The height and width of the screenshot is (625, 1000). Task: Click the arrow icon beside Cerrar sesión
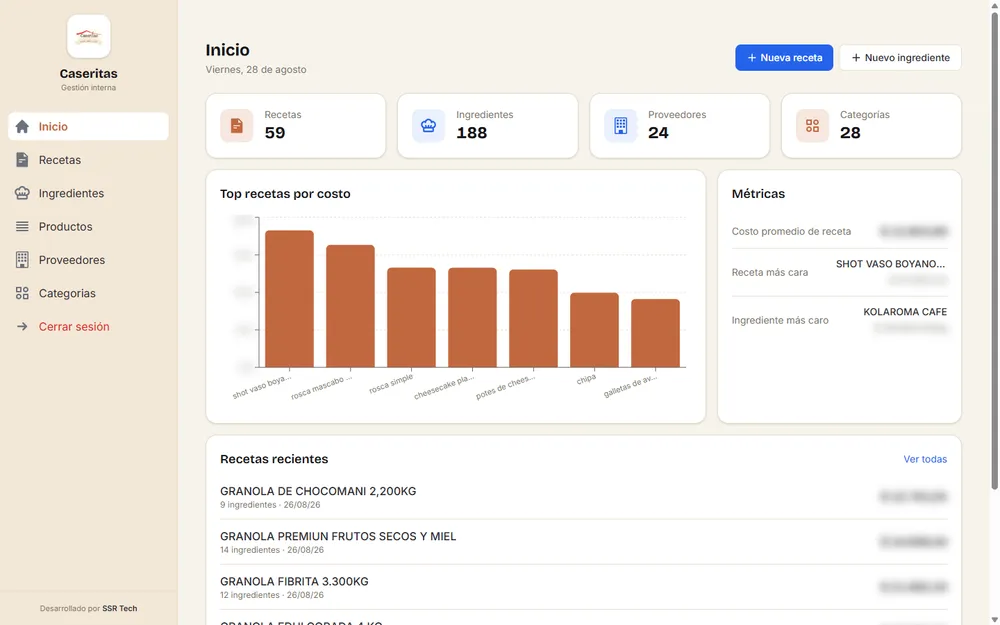[x=22, y=327]
